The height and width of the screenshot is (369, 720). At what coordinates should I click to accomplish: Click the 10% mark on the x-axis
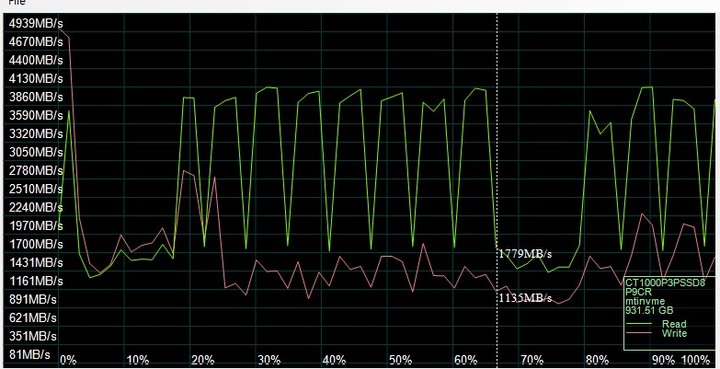tap(137, 359)
